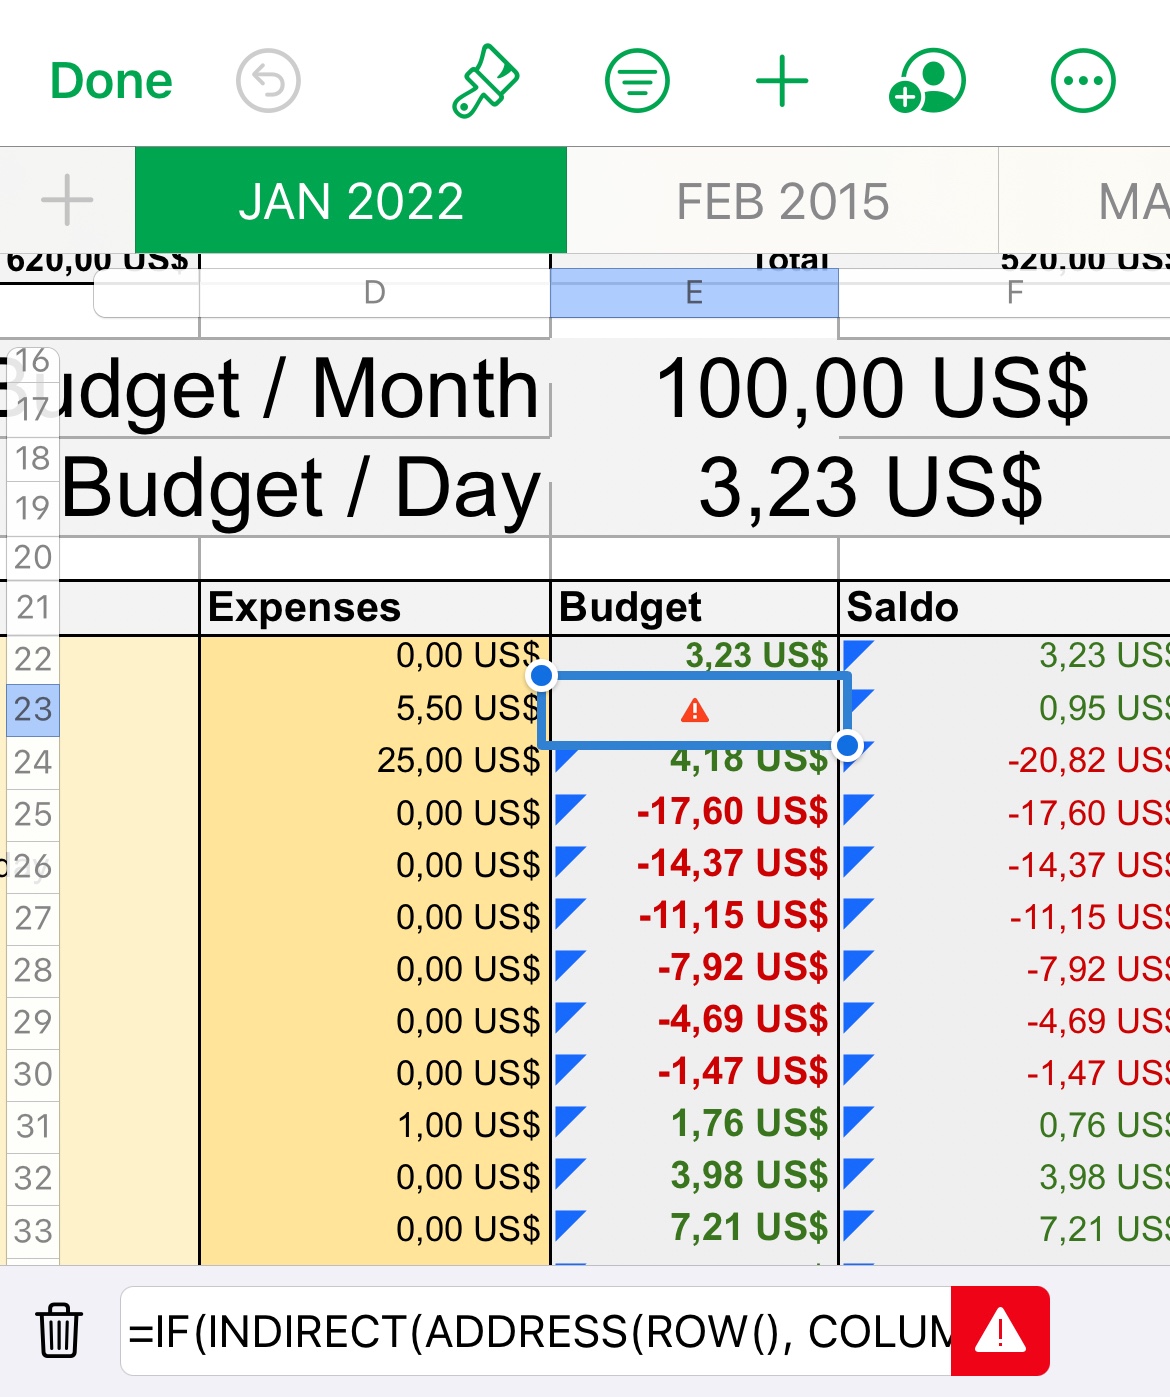Select saldo cell -20,82 US$

point(1004,761)
